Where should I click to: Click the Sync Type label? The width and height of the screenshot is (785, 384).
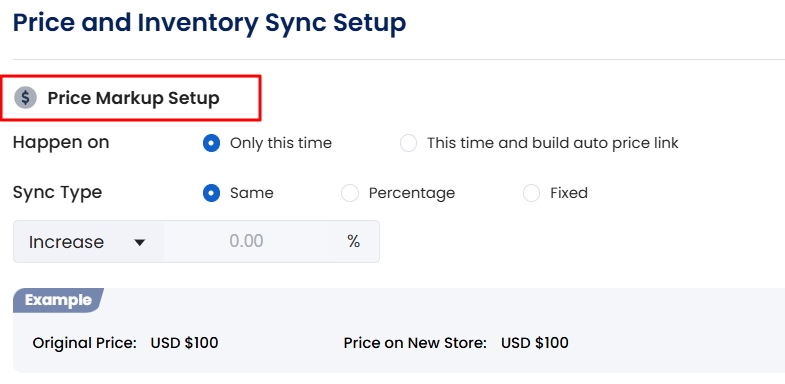pos(58,193)
